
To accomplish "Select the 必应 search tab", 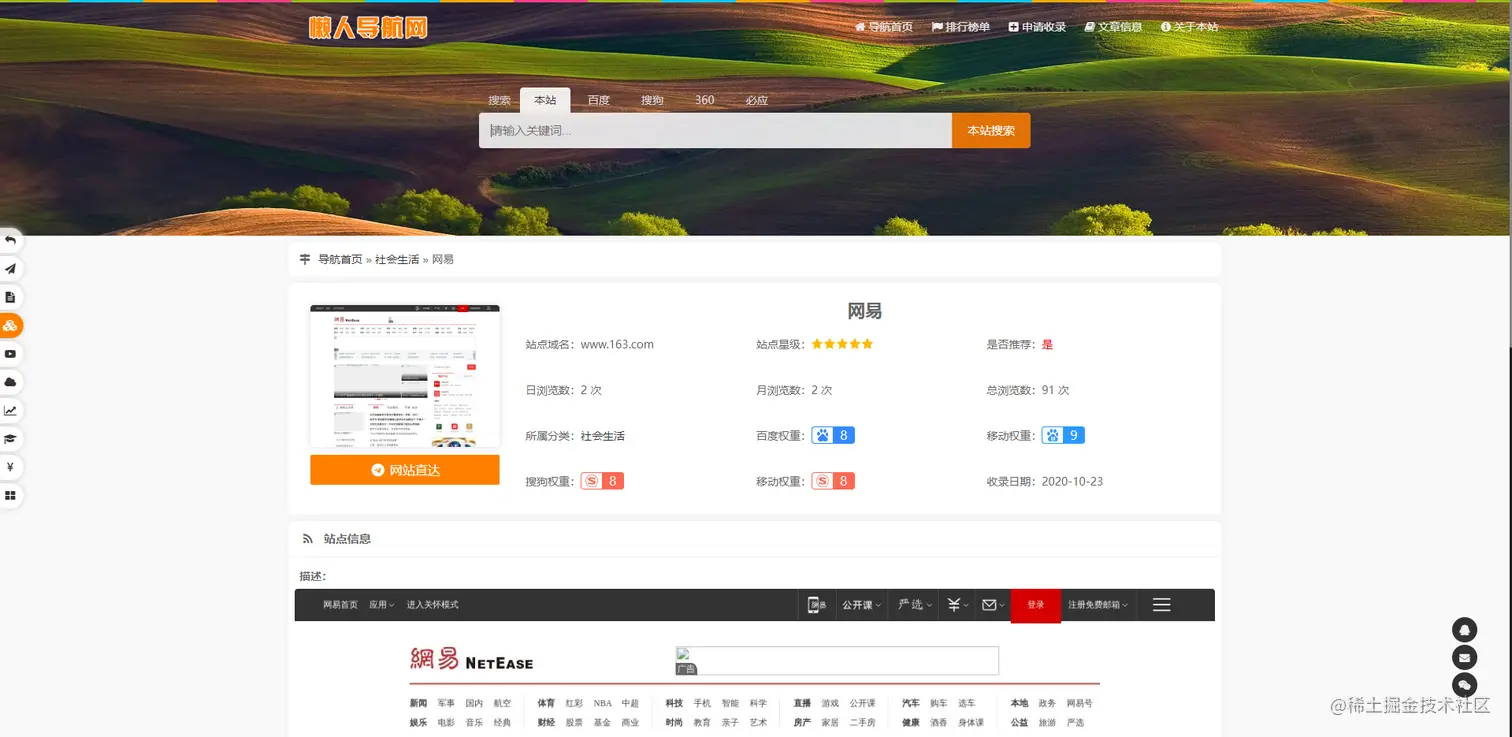I will [x=757, y=100].
